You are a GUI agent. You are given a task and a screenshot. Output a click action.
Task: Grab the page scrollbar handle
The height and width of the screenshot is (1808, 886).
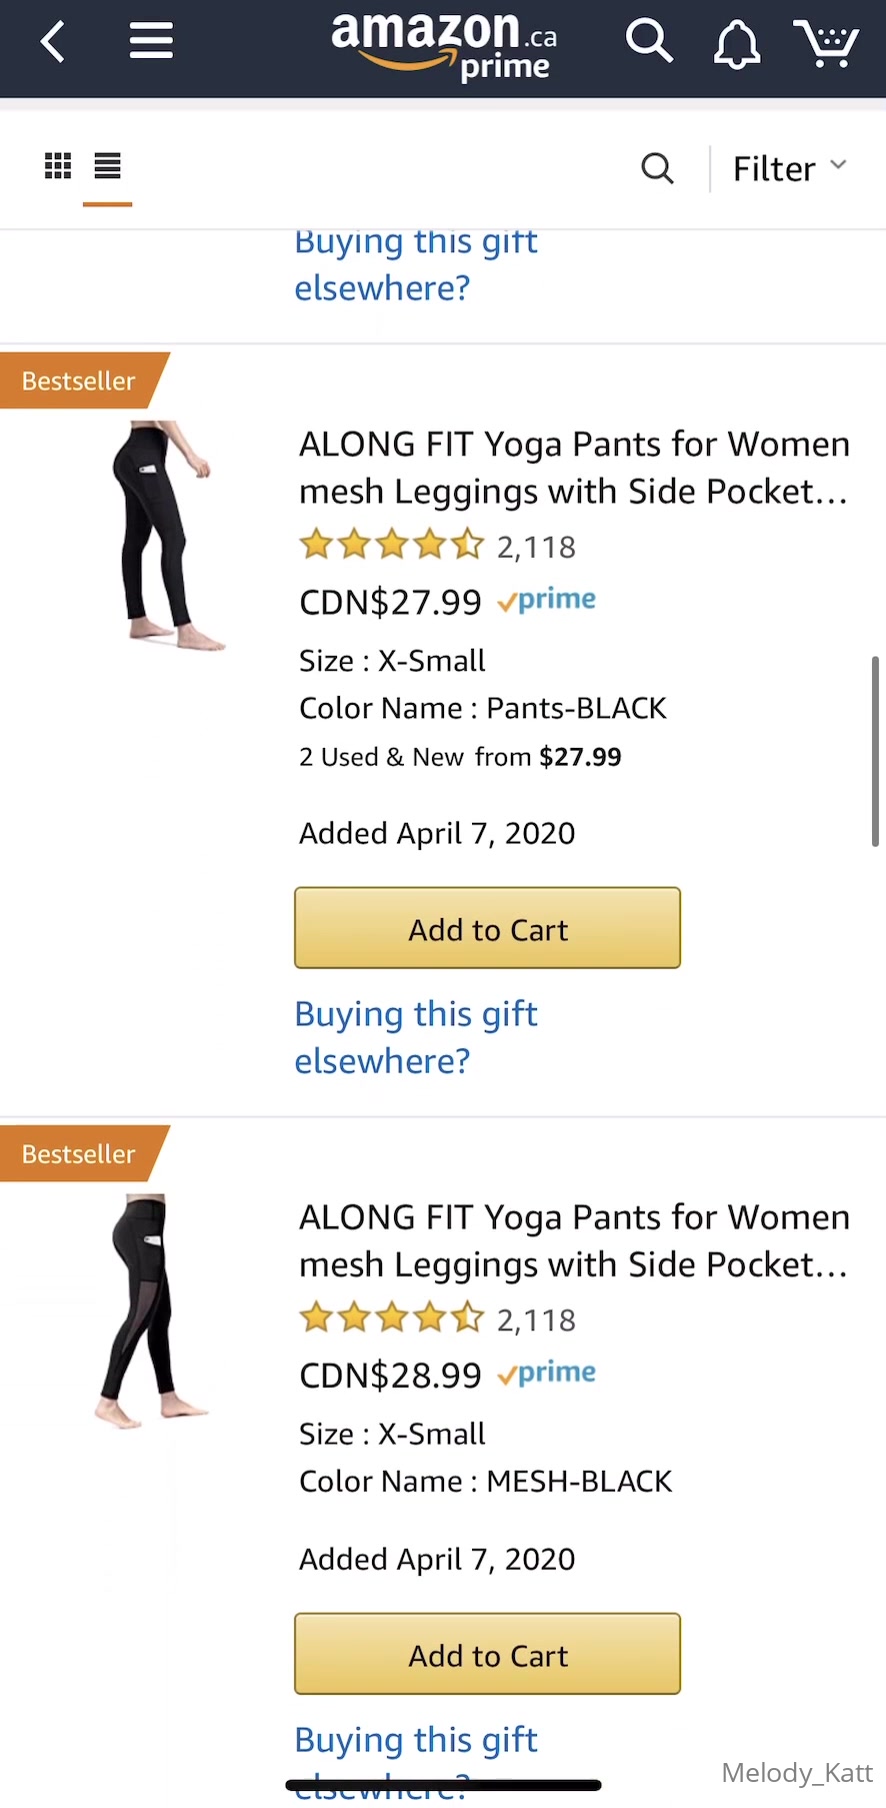[x=875, y=751]
